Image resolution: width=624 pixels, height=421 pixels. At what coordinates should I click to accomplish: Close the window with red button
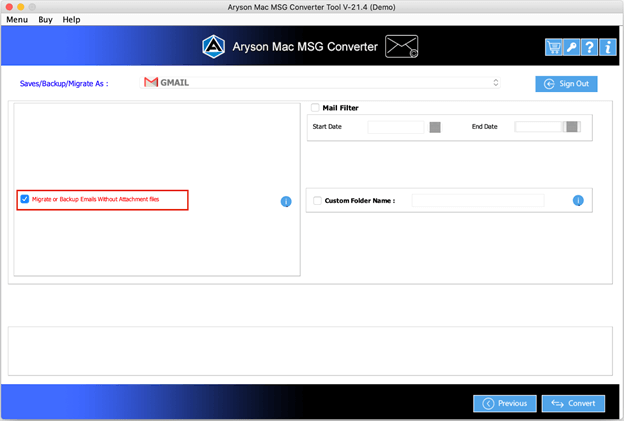click(9, 7)
